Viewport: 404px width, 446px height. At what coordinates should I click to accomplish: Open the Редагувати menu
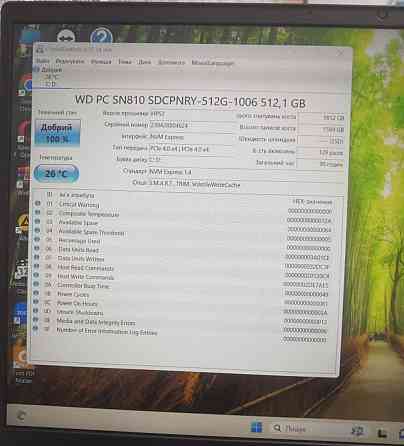70,61
